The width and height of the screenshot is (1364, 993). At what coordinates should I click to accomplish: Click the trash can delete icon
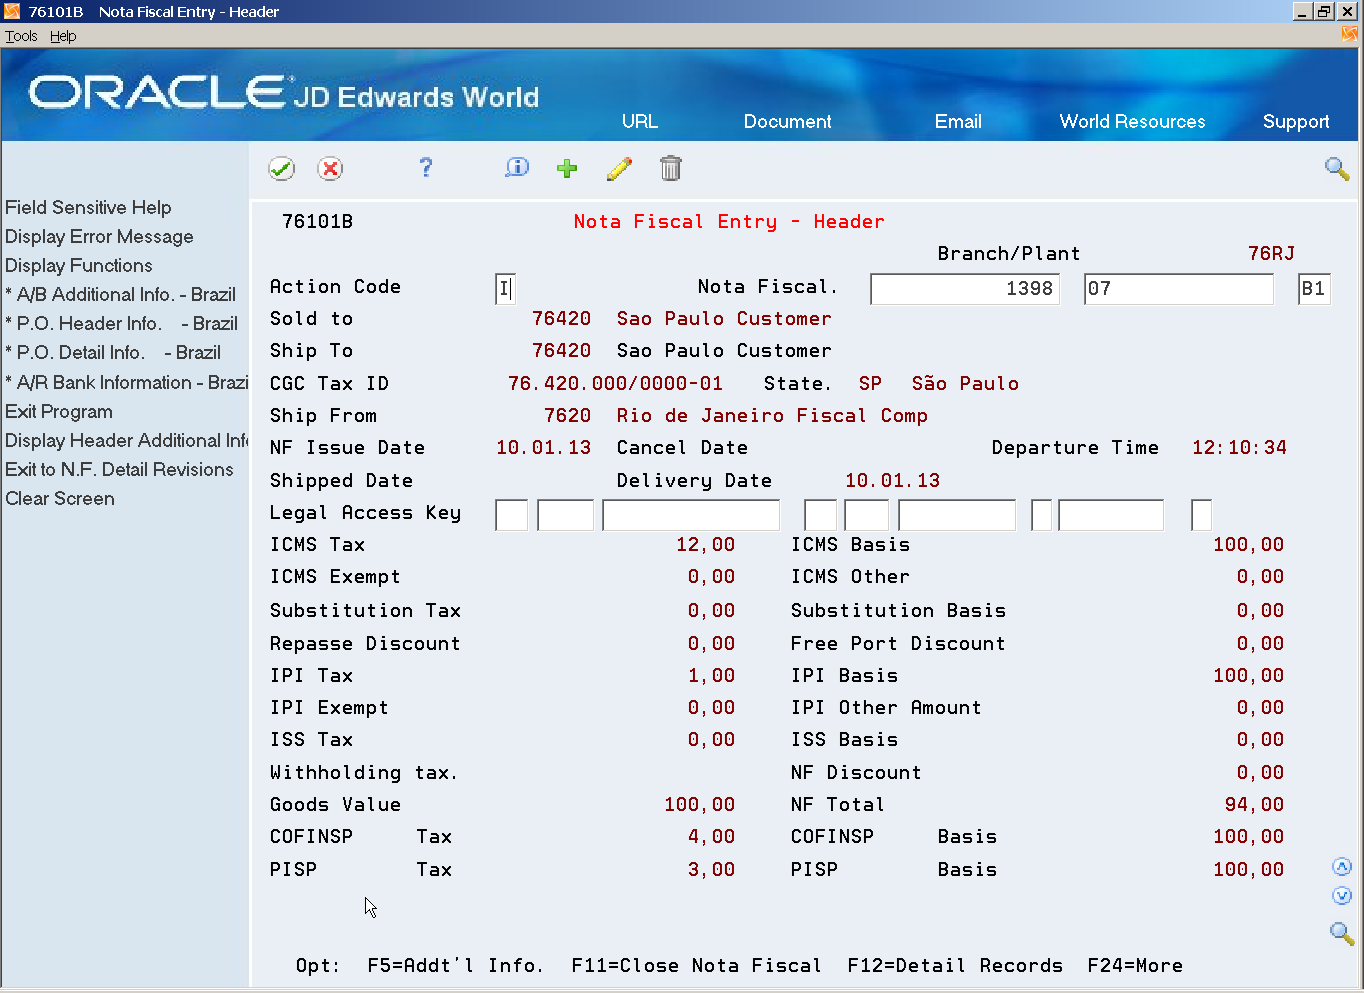[x=671, y=168]
